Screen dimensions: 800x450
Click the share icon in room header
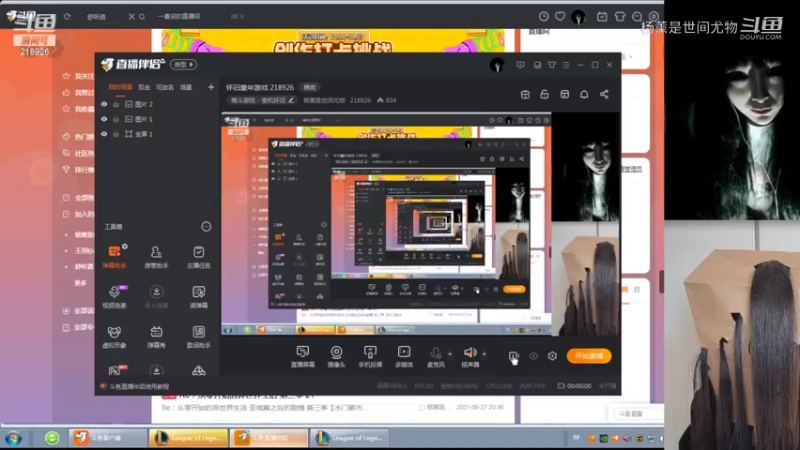[x=604, y=94]
